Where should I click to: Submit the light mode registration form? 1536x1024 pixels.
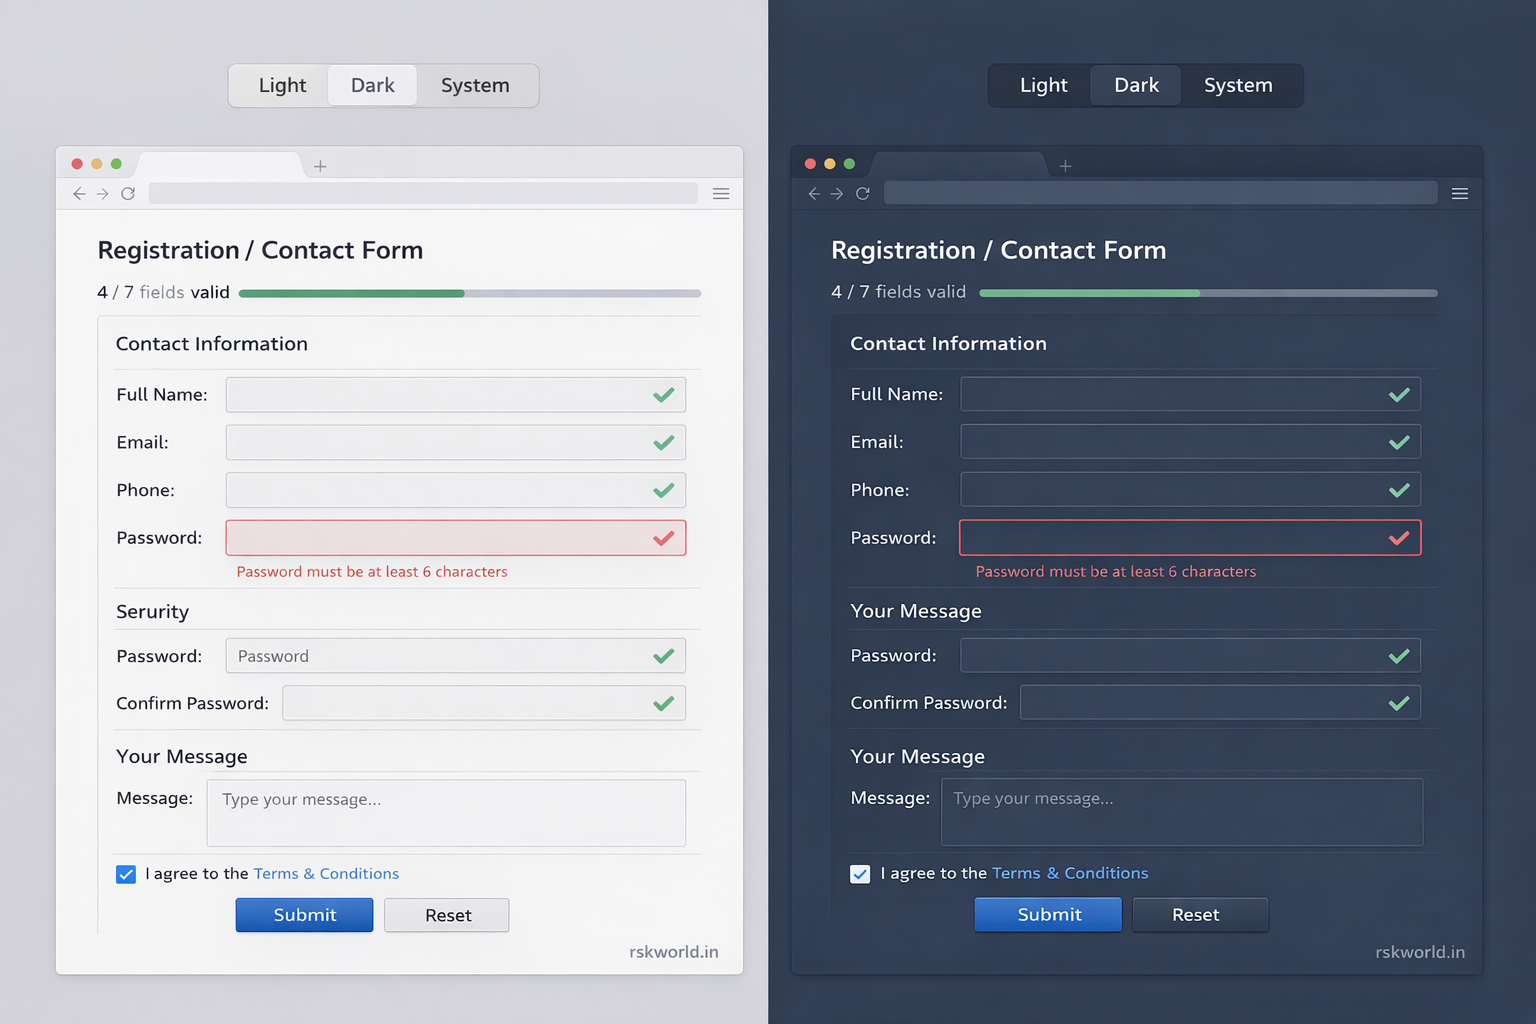pyautogui.click(x=304, y=915)
